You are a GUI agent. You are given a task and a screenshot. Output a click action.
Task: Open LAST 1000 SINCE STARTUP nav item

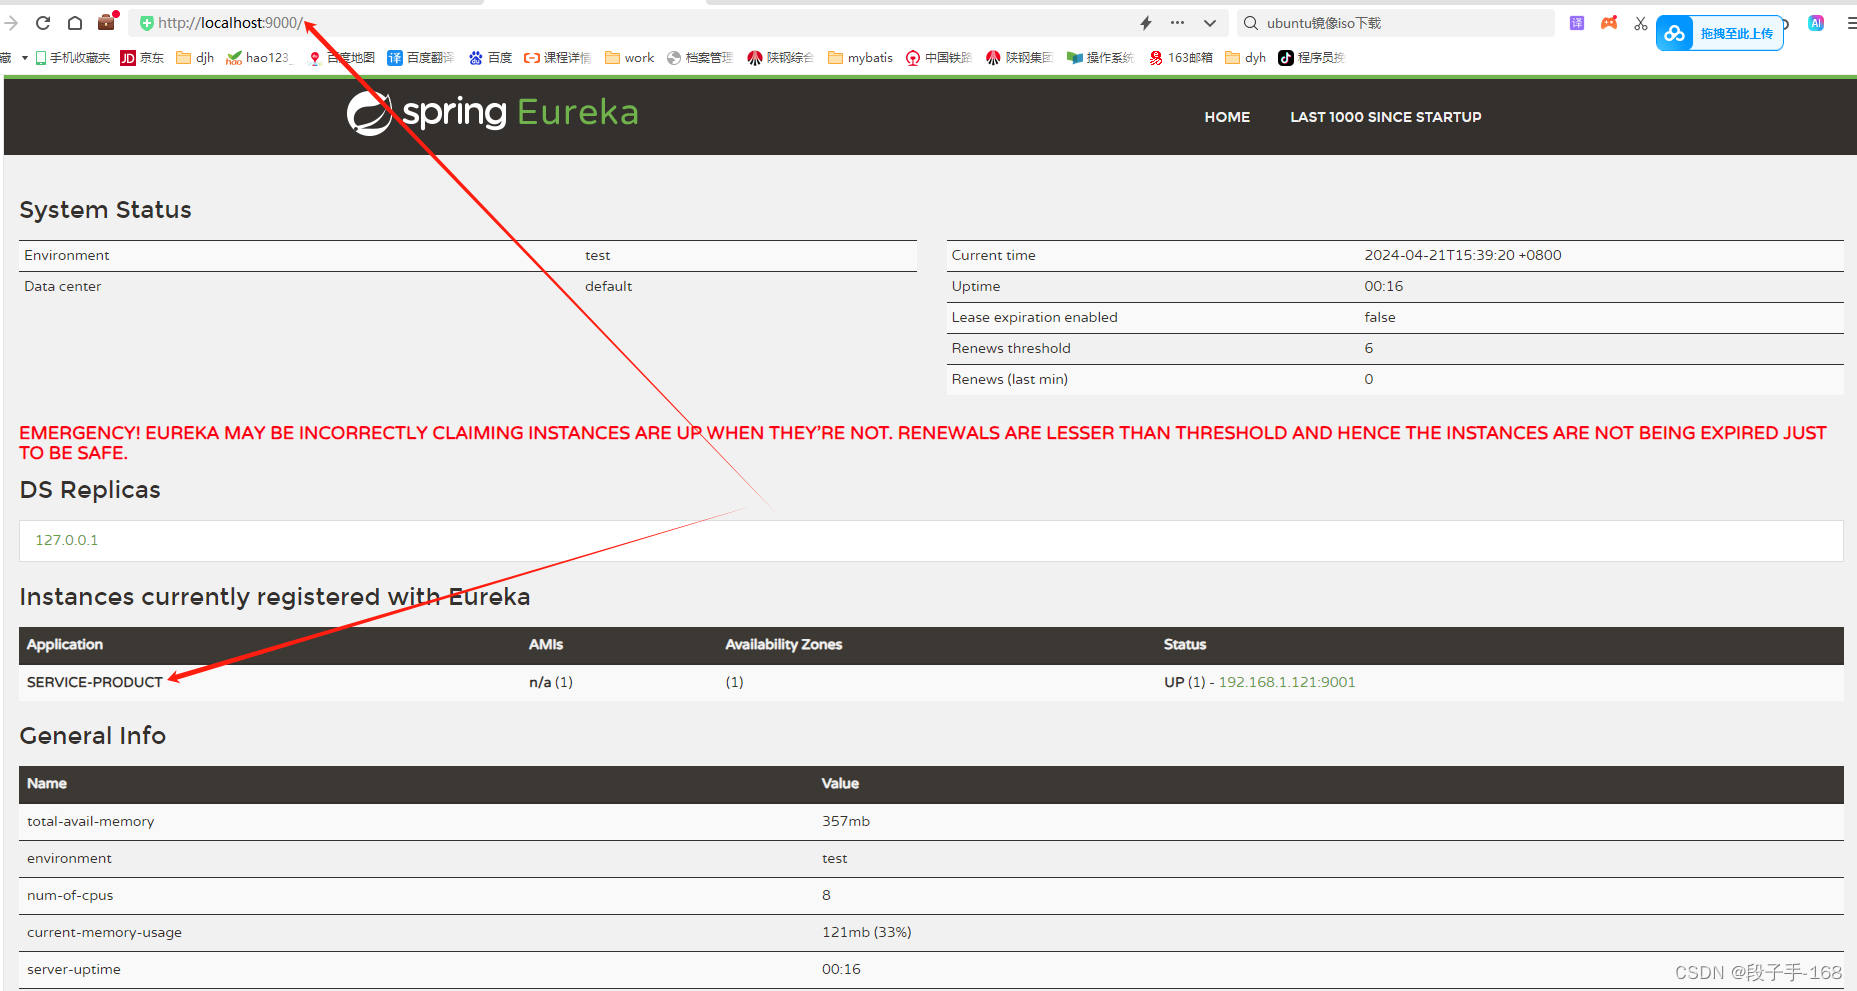click(1386, 117)
